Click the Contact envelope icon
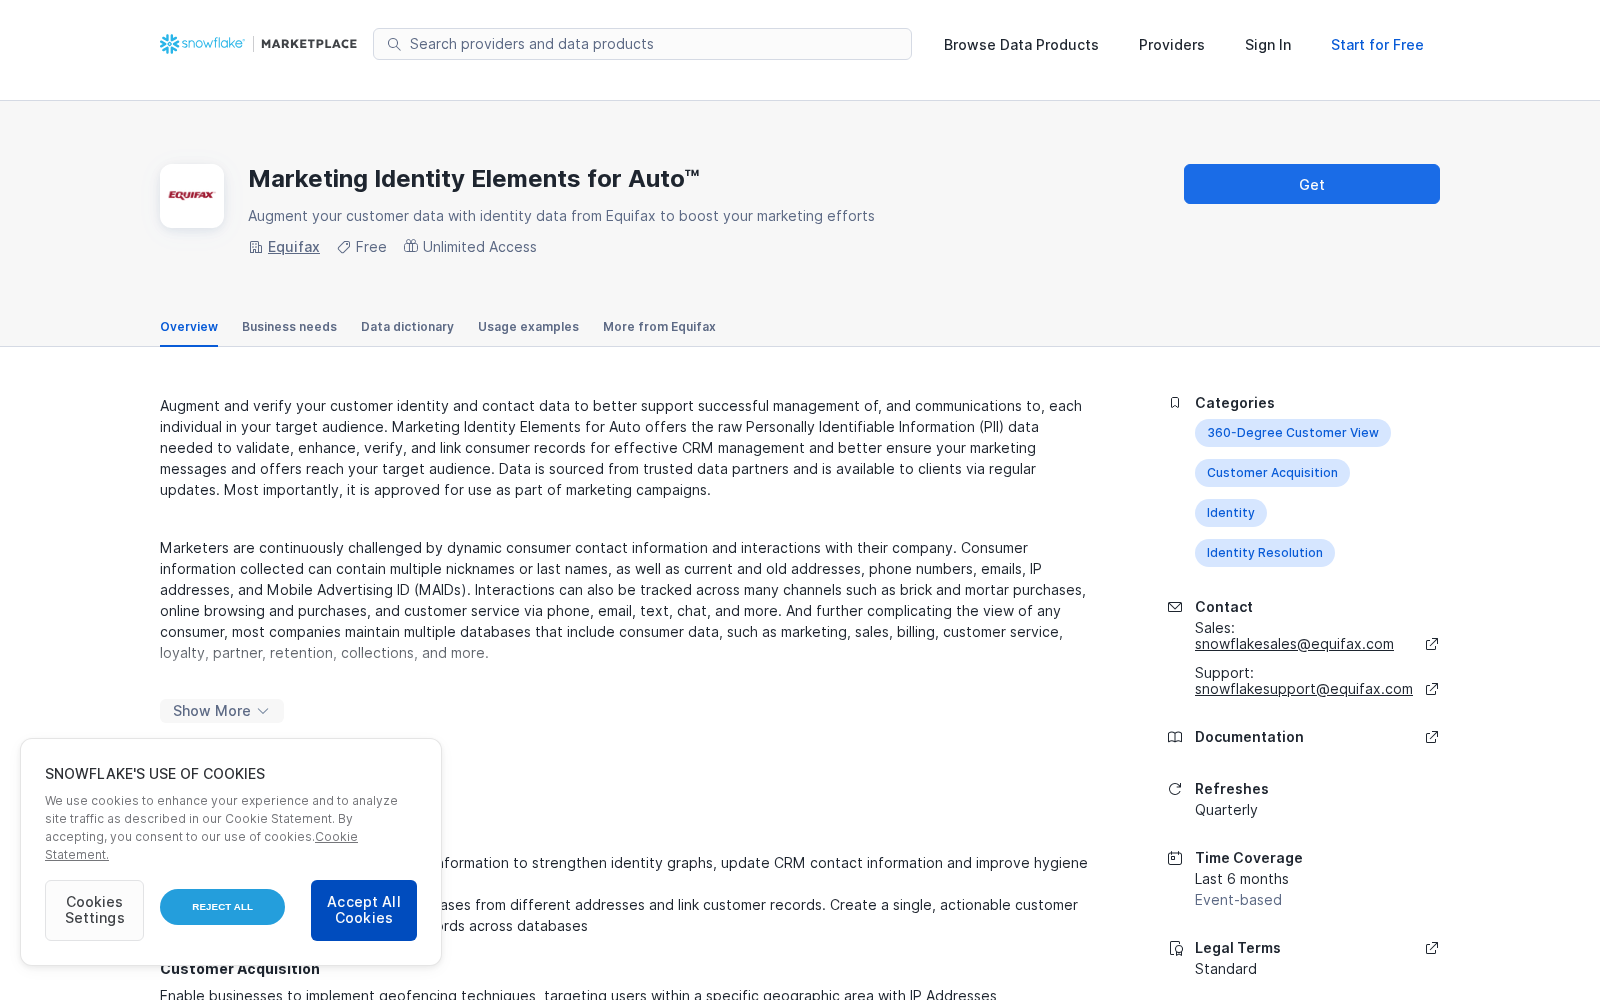The width and height of the screenshot is (1600, 1000). (1175, 607)
